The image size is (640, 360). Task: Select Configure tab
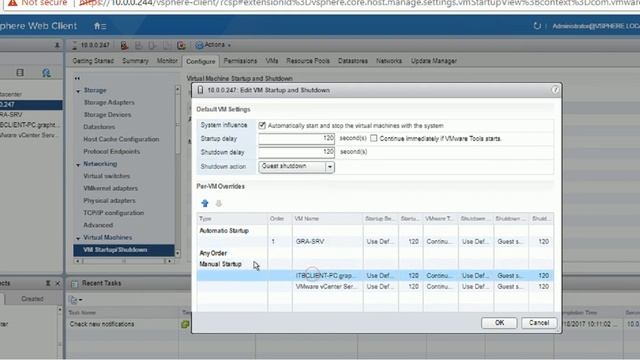coord(200,61)
